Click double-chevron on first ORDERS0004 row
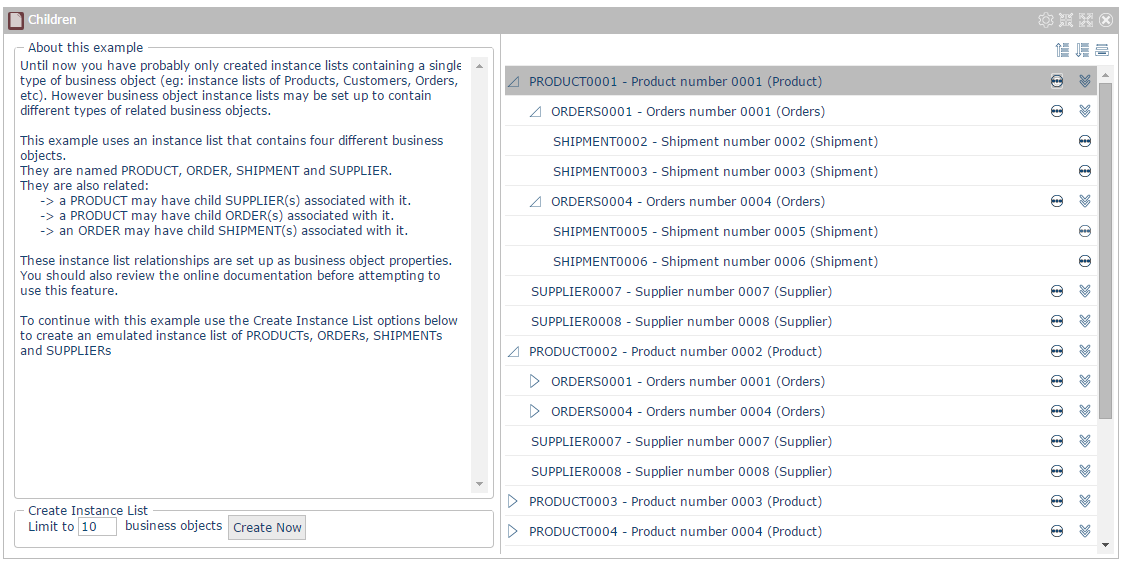The image size is (1125, 567). 1085,202
